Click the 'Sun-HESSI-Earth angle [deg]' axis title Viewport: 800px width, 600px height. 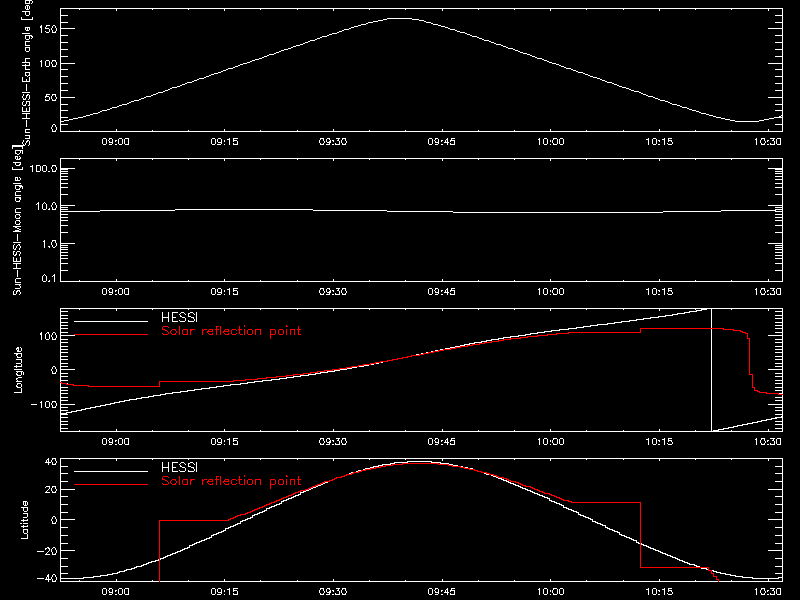(27, 73)
